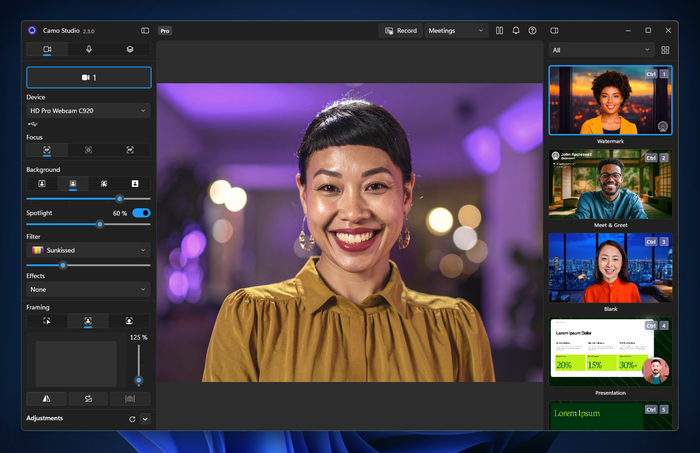Open the HD Pro Webcam C920 device dropdown
Image resolution: width=700 pixels, height=453 pixels.
[x=88, y=111]
